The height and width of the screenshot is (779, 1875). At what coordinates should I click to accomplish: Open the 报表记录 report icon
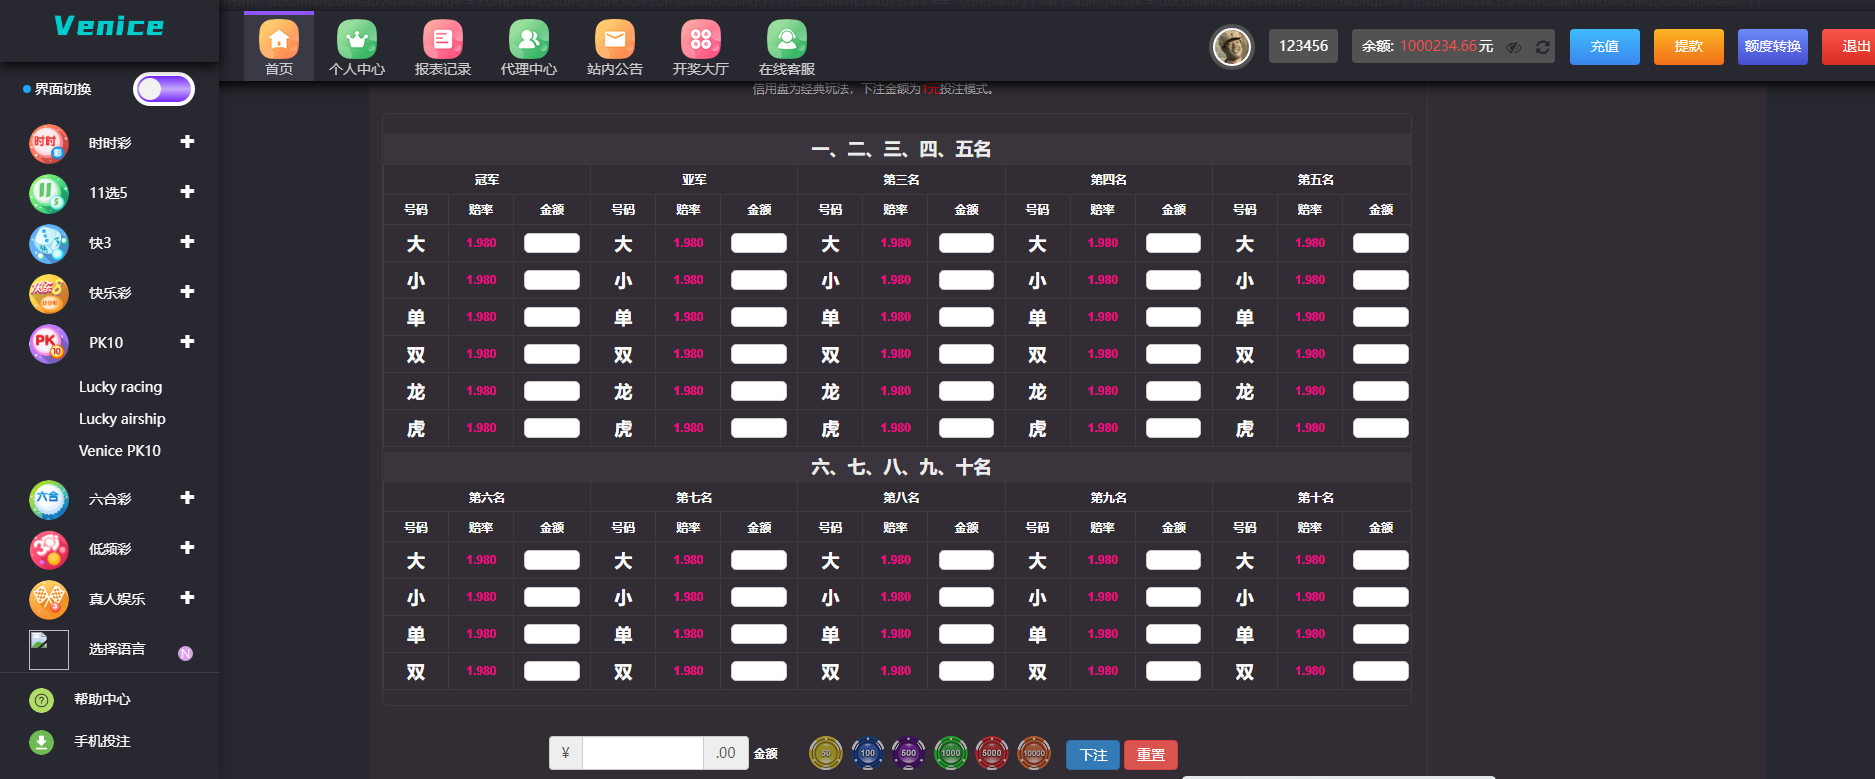443,40
